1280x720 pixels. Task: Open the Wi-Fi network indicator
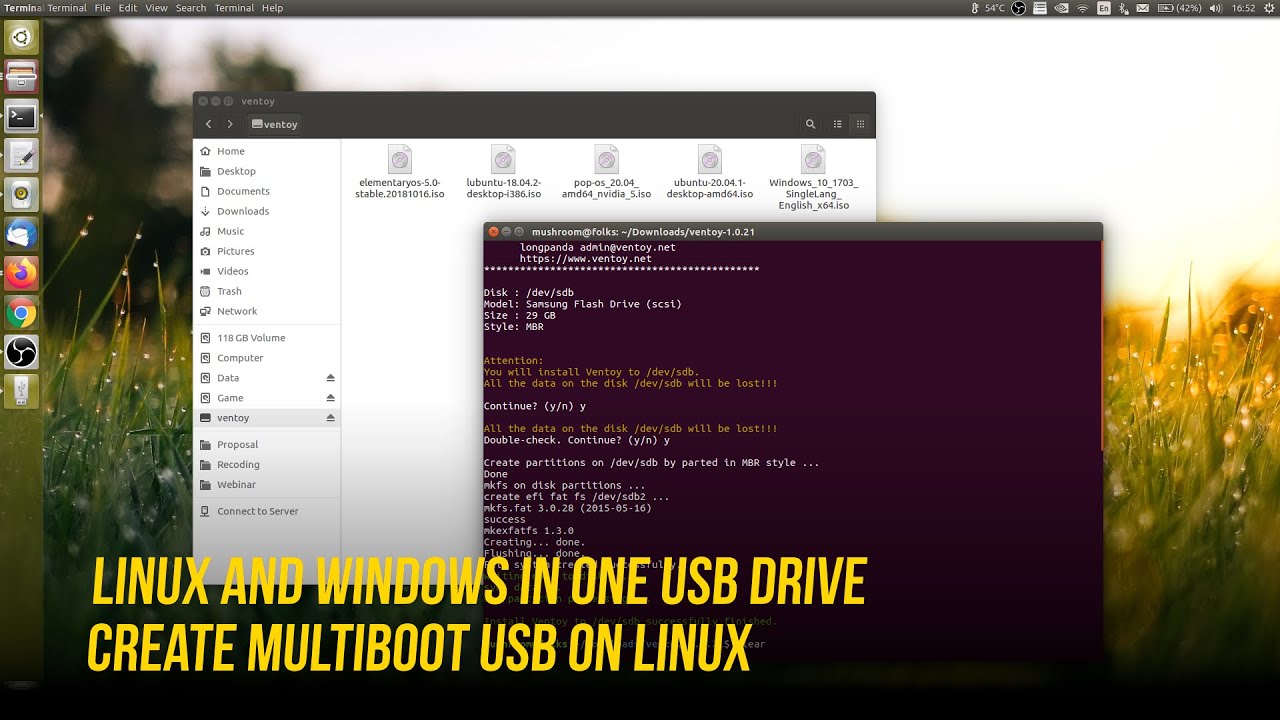tap(1082, 8)
